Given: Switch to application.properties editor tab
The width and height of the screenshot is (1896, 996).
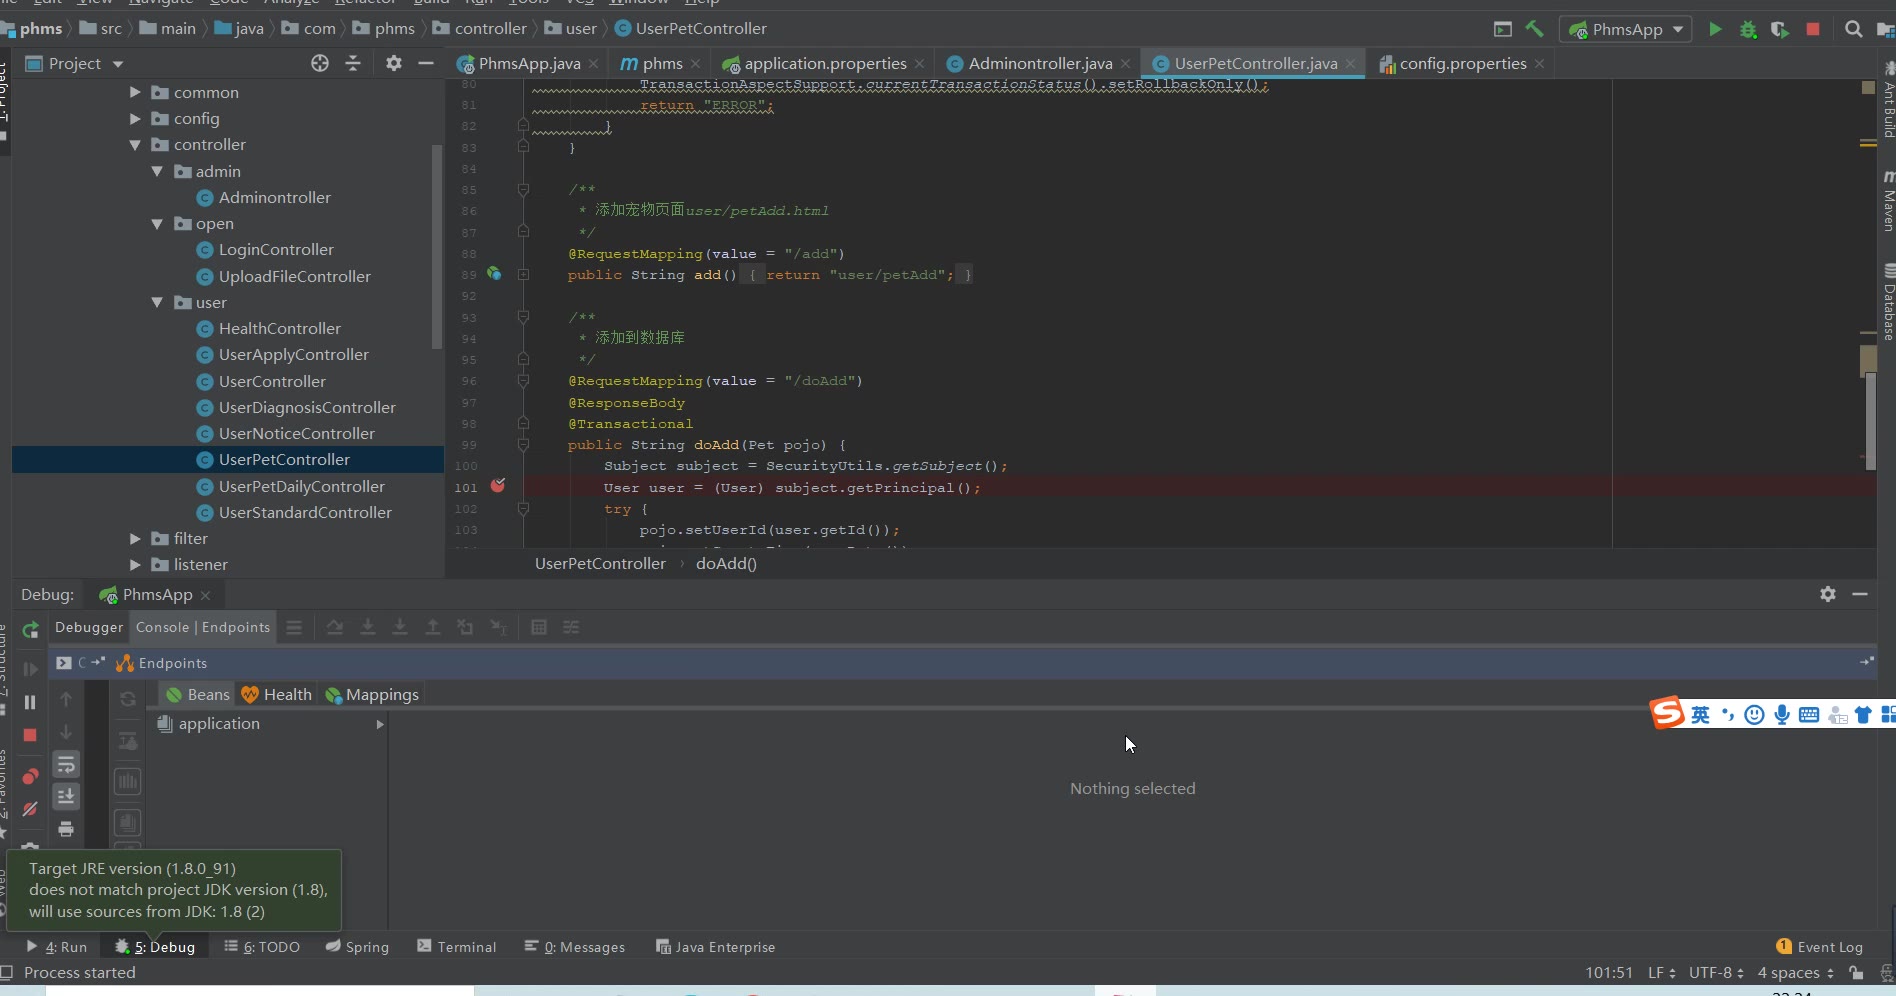Looking at the screenshot, I should click(824, 63).
